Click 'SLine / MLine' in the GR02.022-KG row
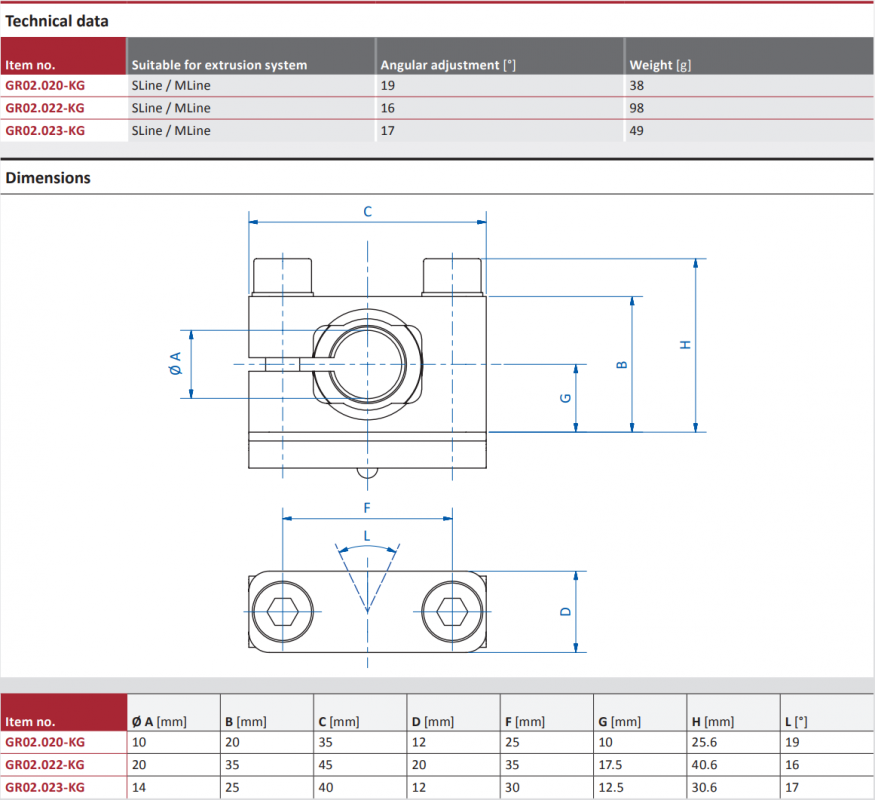Screen dimensions: 875x800 [171, 108]
